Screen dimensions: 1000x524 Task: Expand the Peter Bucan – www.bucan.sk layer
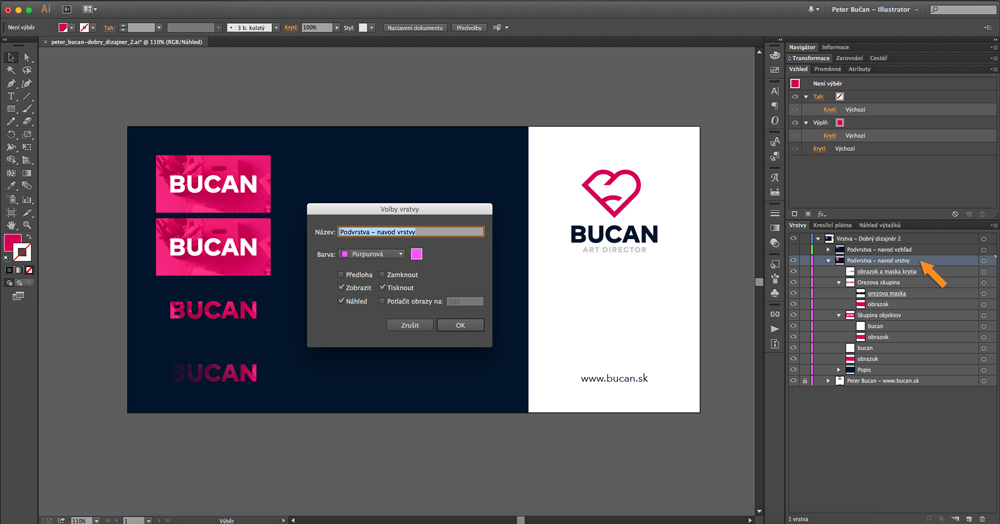[828, 381]
